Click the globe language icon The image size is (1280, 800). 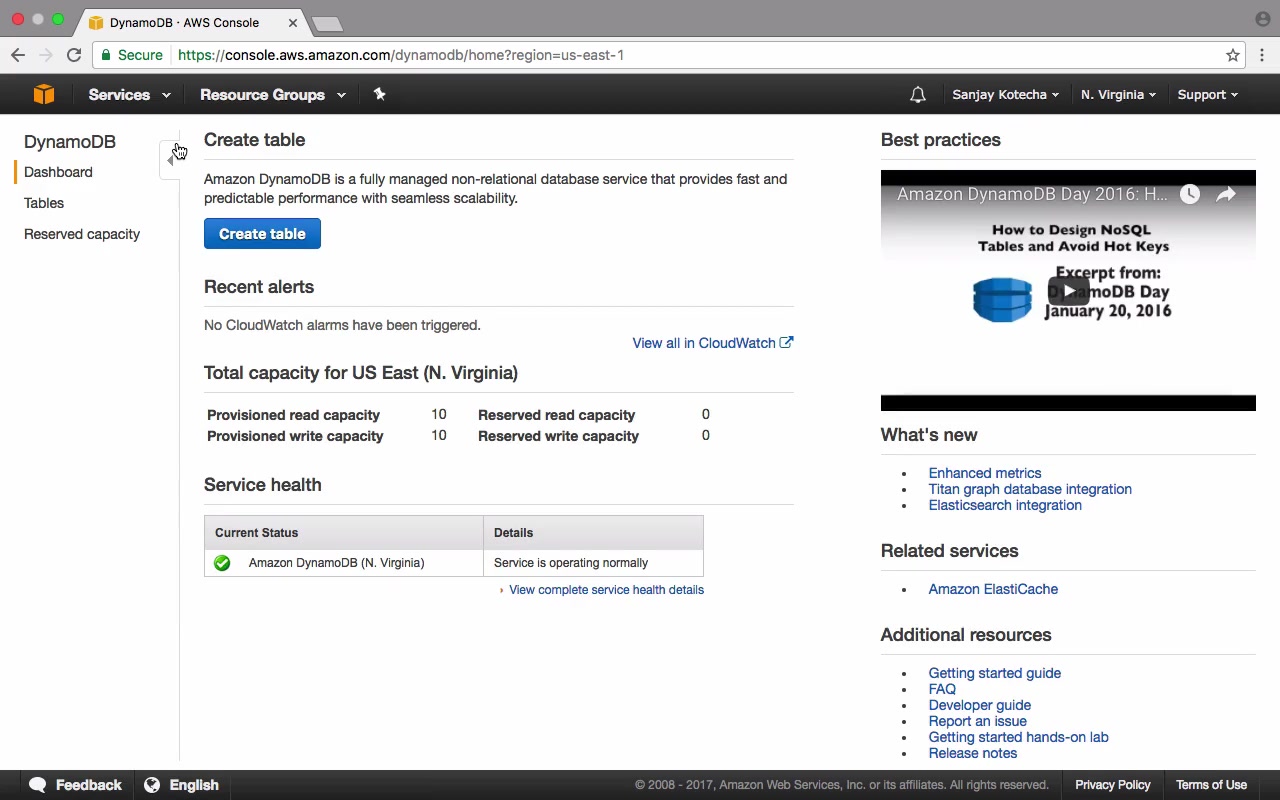pos(152,785)
